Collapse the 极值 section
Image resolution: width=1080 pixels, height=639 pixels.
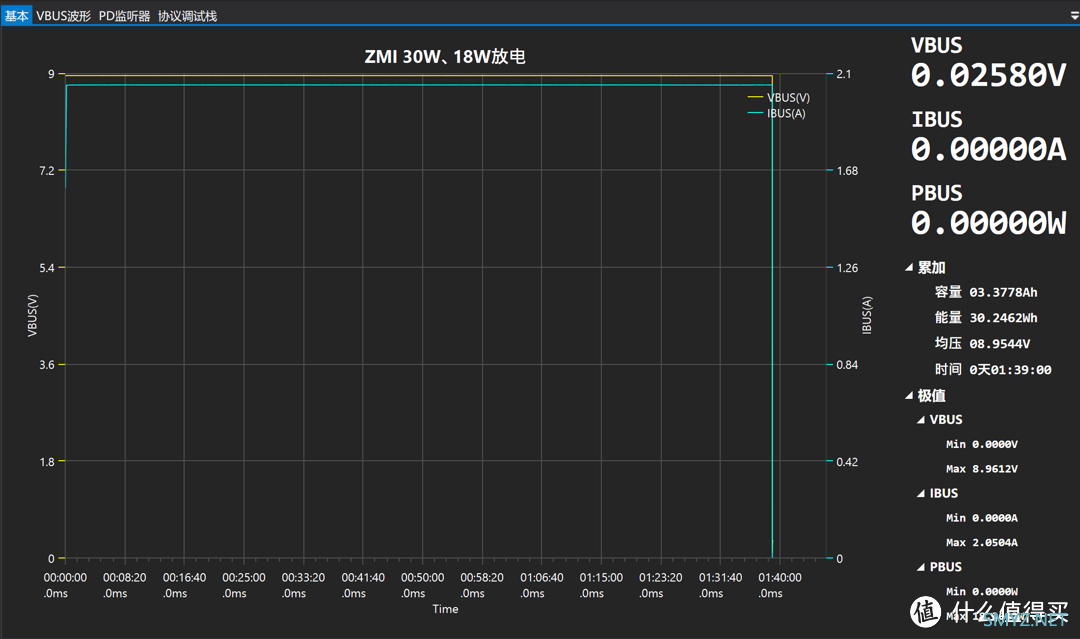tap(909, 396)
